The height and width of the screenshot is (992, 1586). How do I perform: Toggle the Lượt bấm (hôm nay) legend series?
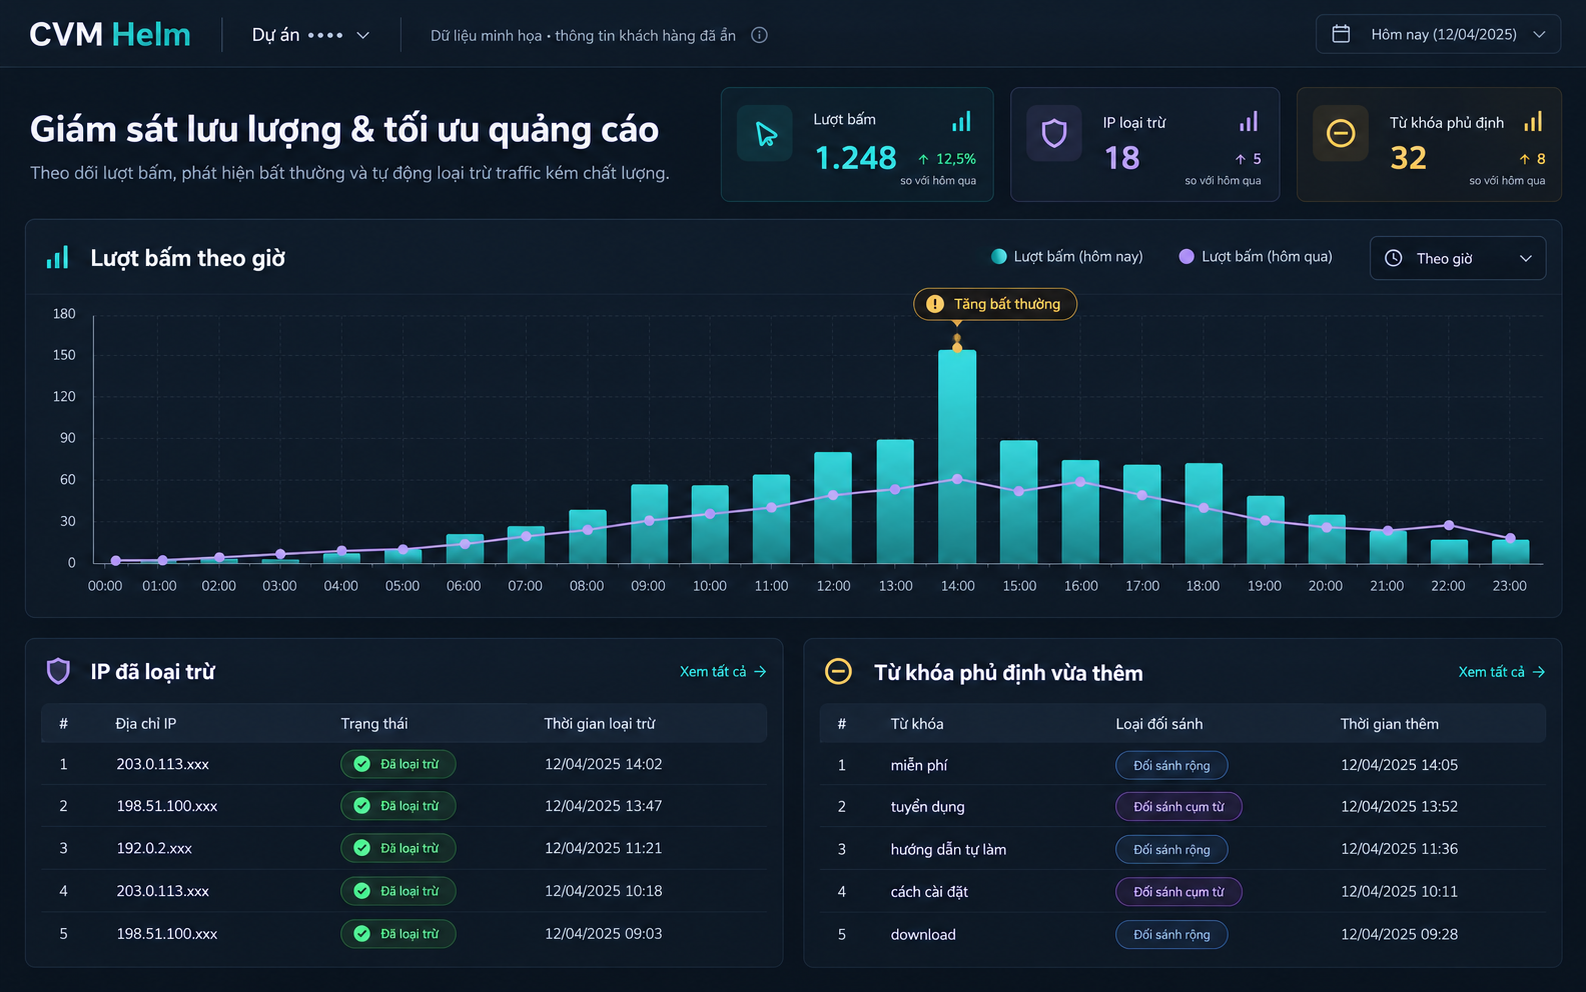click(x=1067, y=256)
